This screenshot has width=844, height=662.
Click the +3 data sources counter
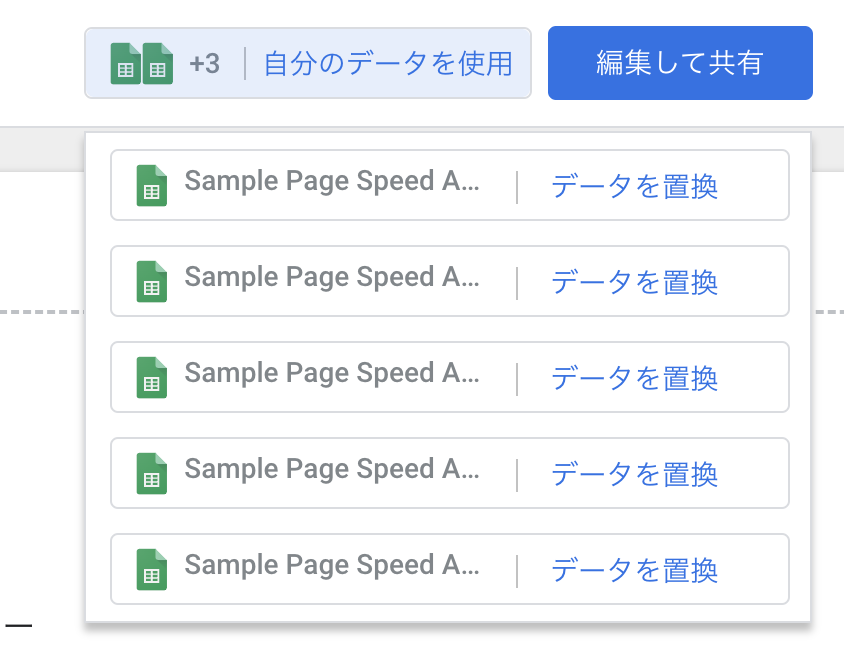[204, 64]
